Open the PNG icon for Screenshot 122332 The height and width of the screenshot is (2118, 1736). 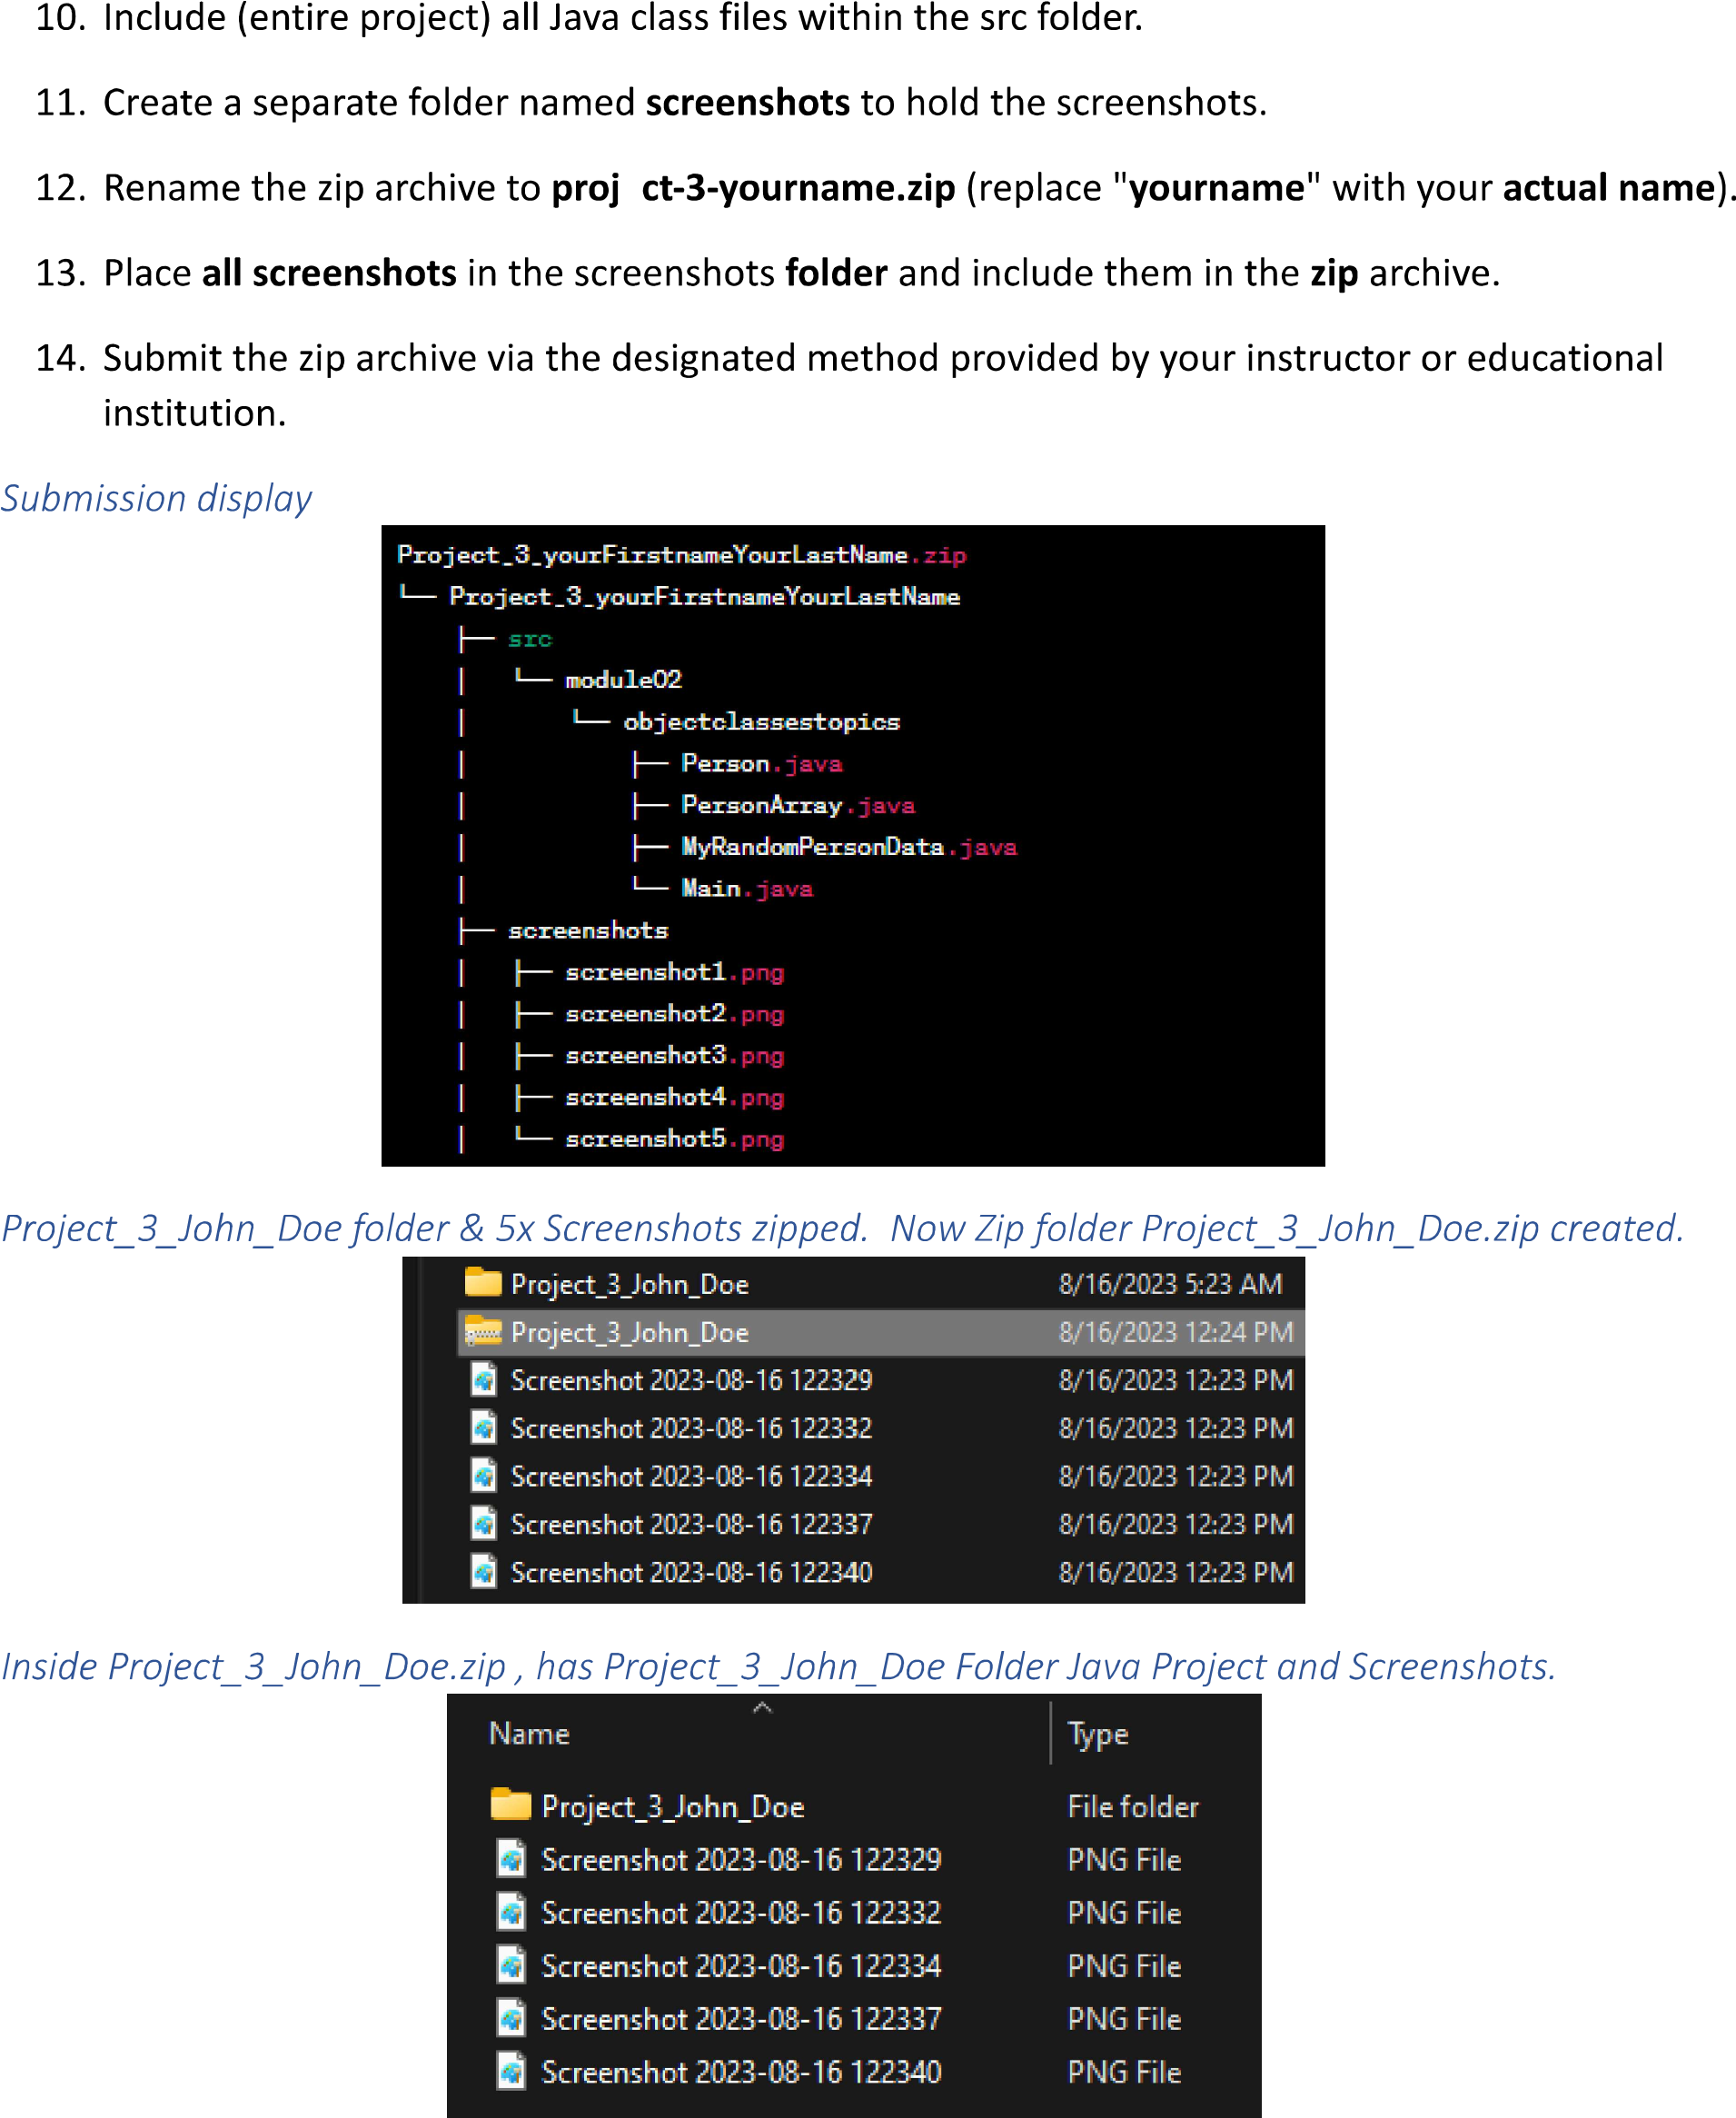(484, 1428)
